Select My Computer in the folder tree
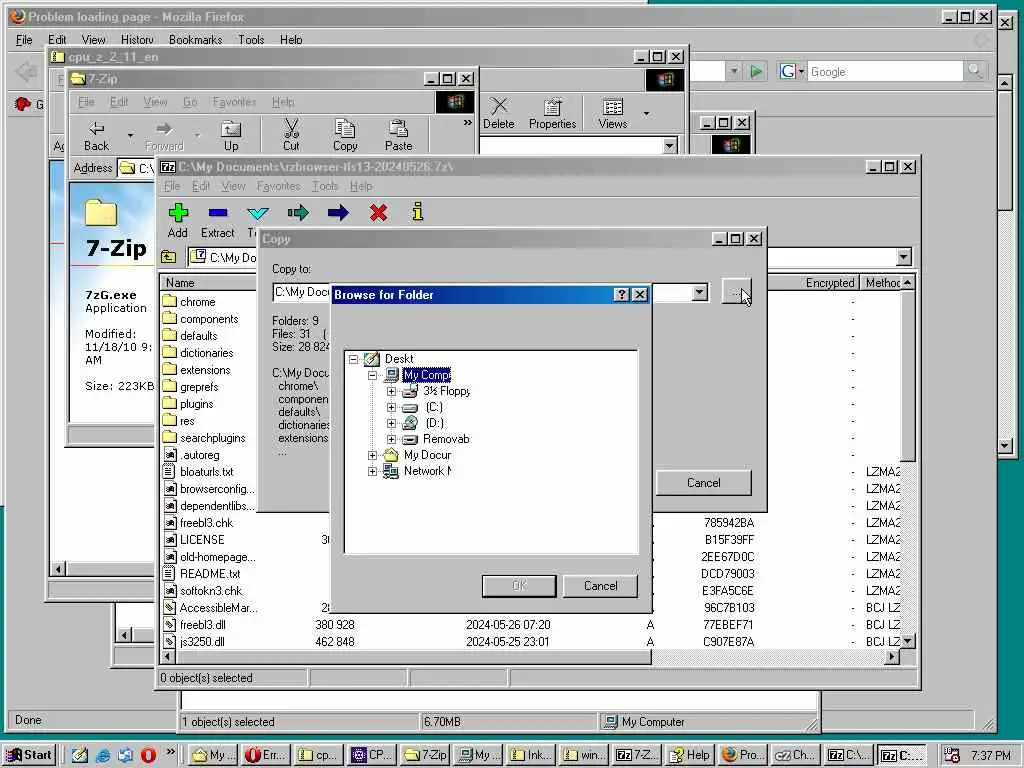 point(426,376)
